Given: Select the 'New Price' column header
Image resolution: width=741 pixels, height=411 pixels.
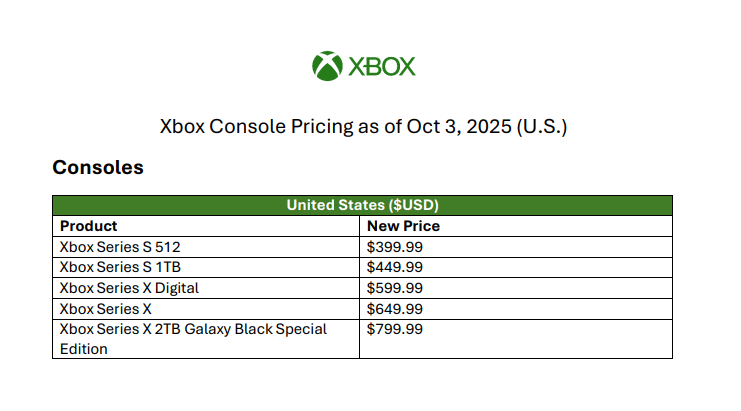Looking at the screenshot, I should click(403, 226).
